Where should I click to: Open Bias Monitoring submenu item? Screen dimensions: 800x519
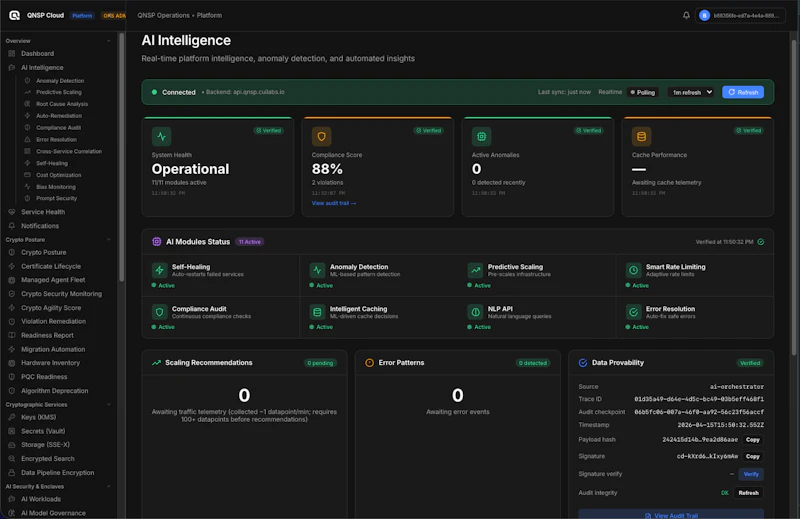(x=56, y=187)
